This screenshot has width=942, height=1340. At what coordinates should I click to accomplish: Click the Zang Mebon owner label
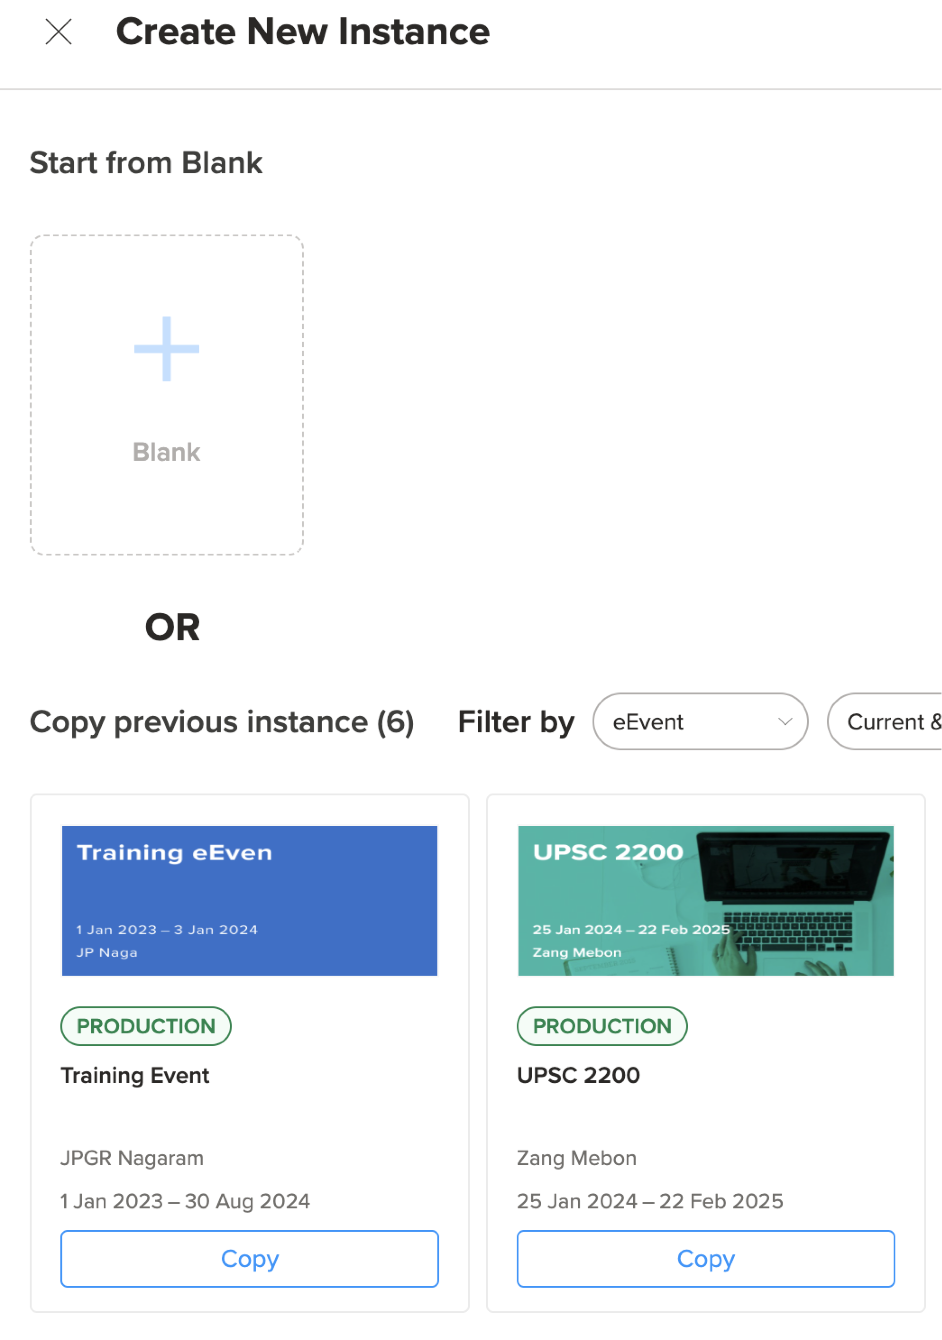(576, 1158)
